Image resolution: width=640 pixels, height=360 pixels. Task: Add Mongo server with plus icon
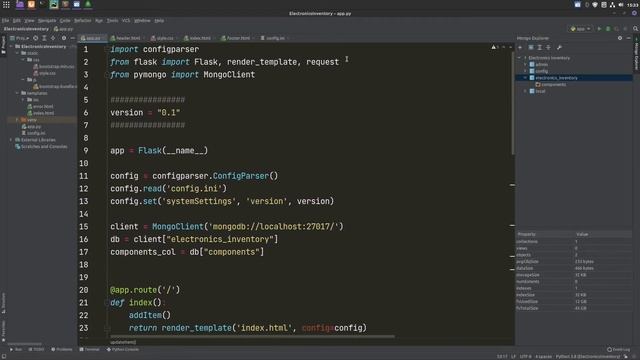520,47
